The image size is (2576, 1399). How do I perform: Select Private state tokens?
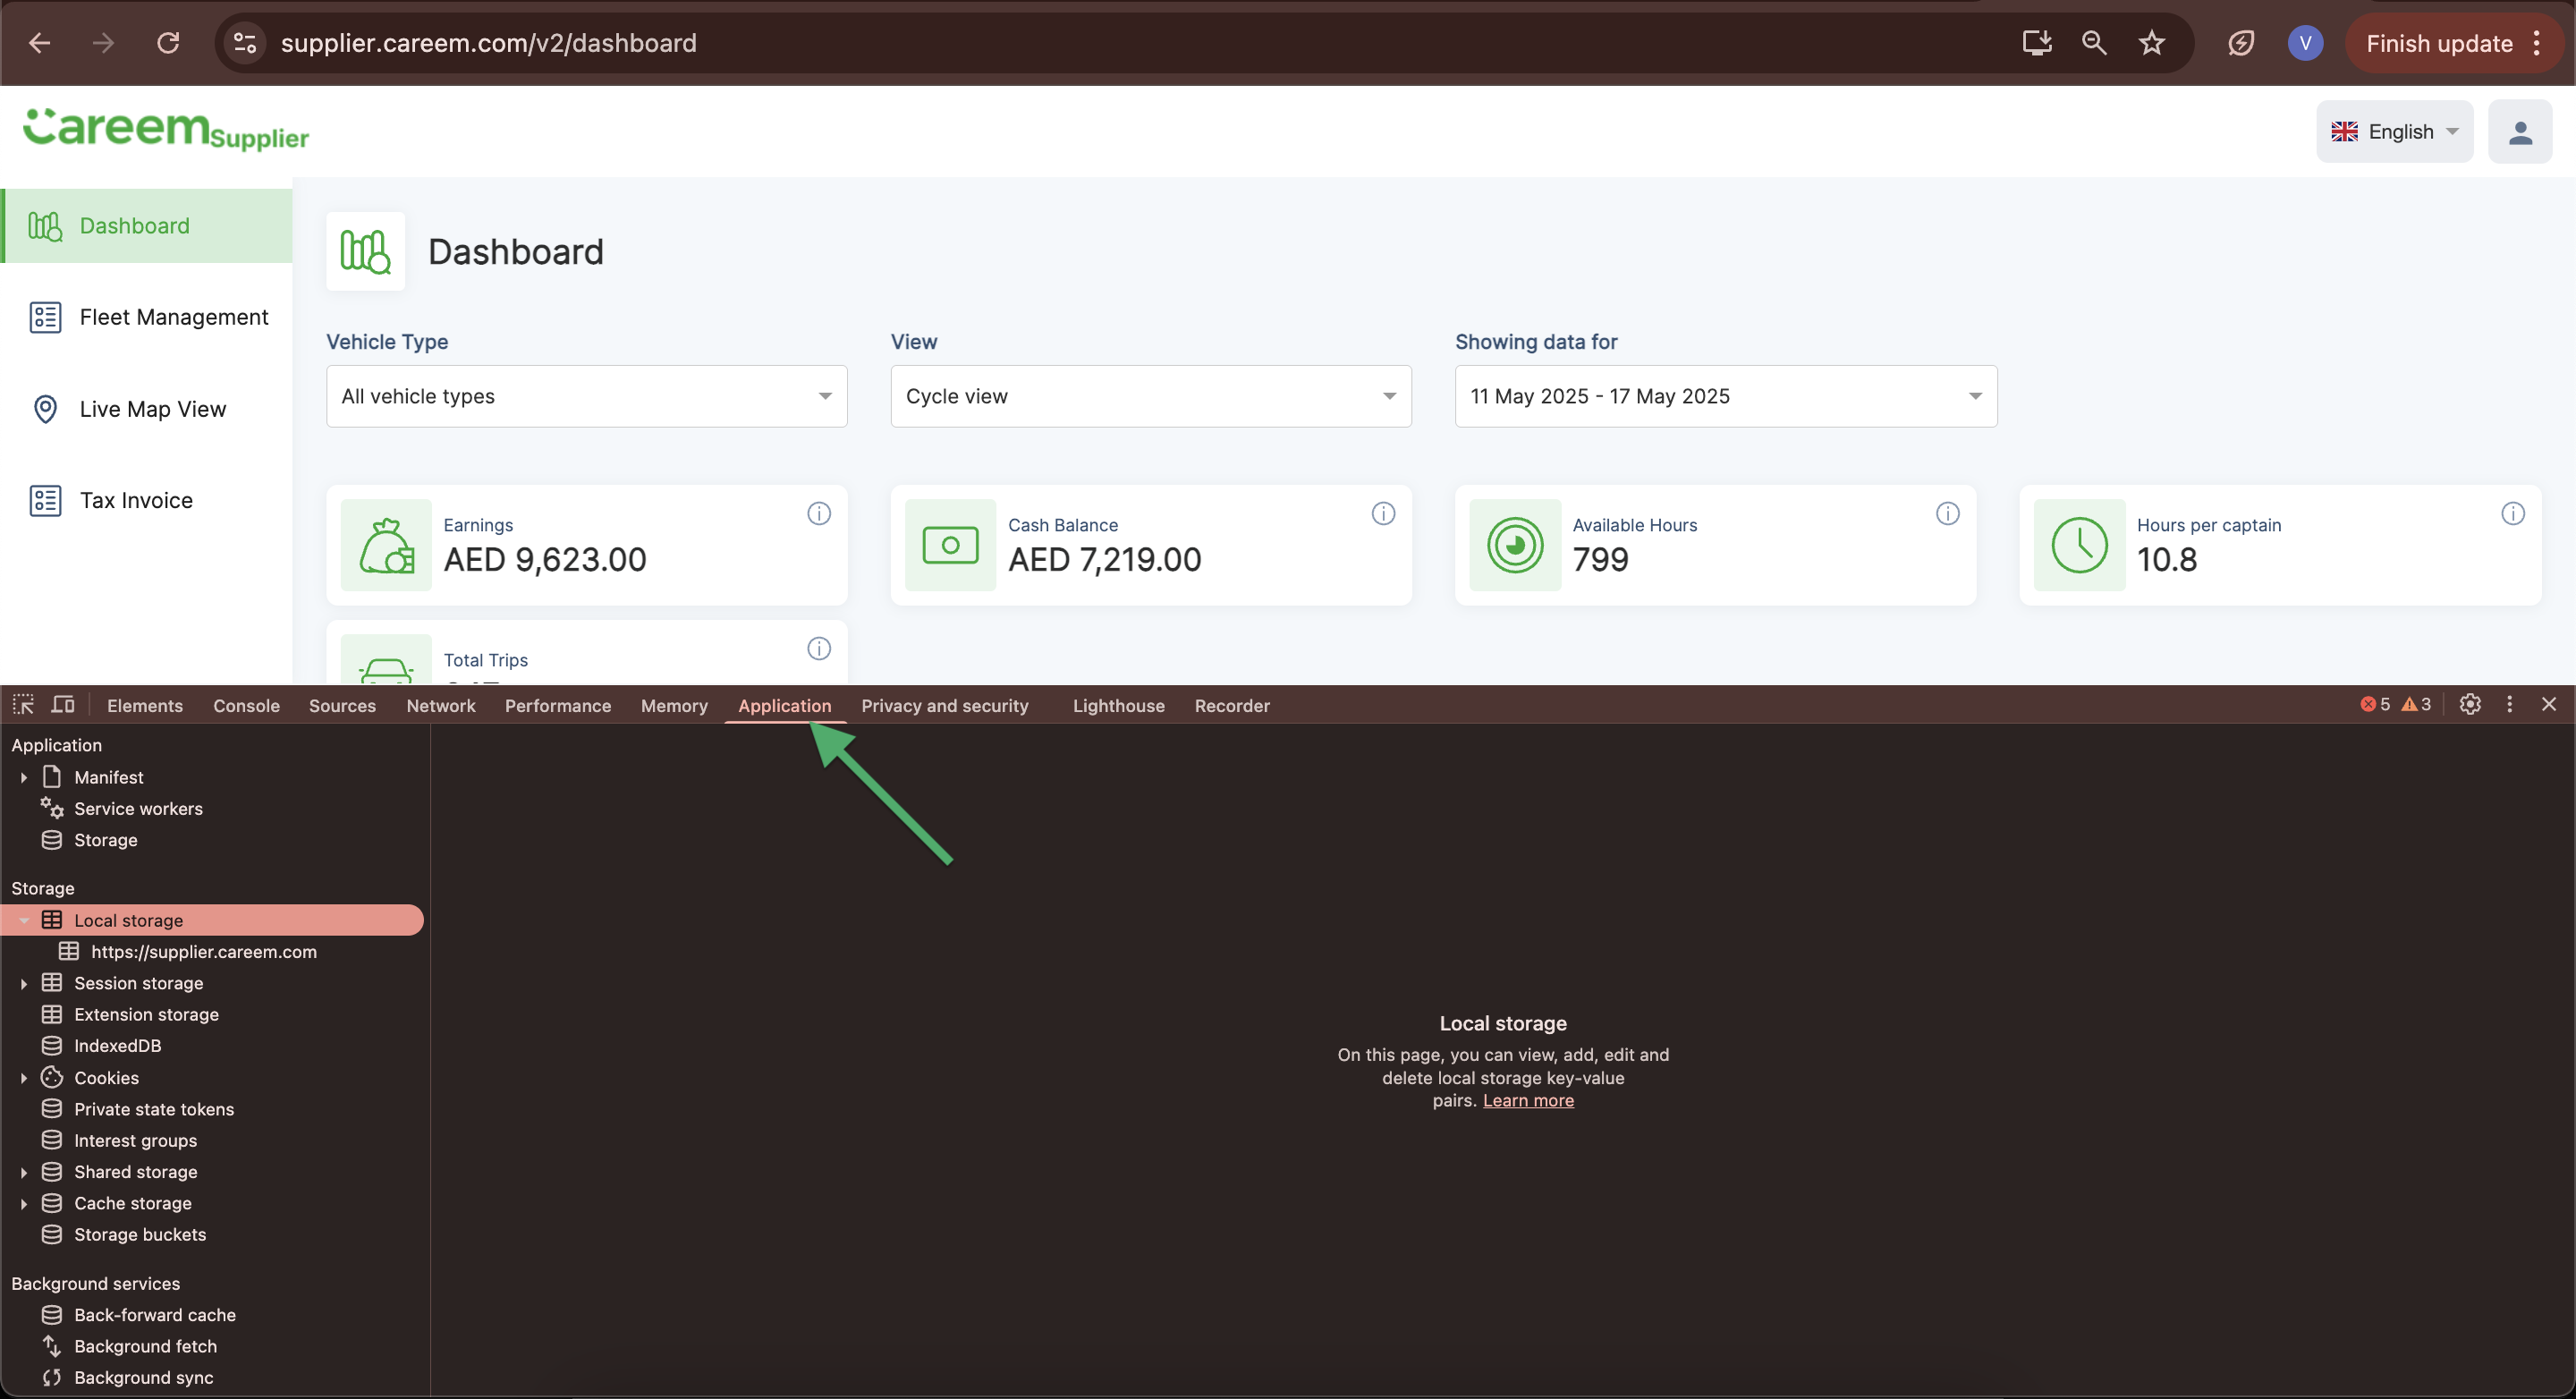[154, 1110]
